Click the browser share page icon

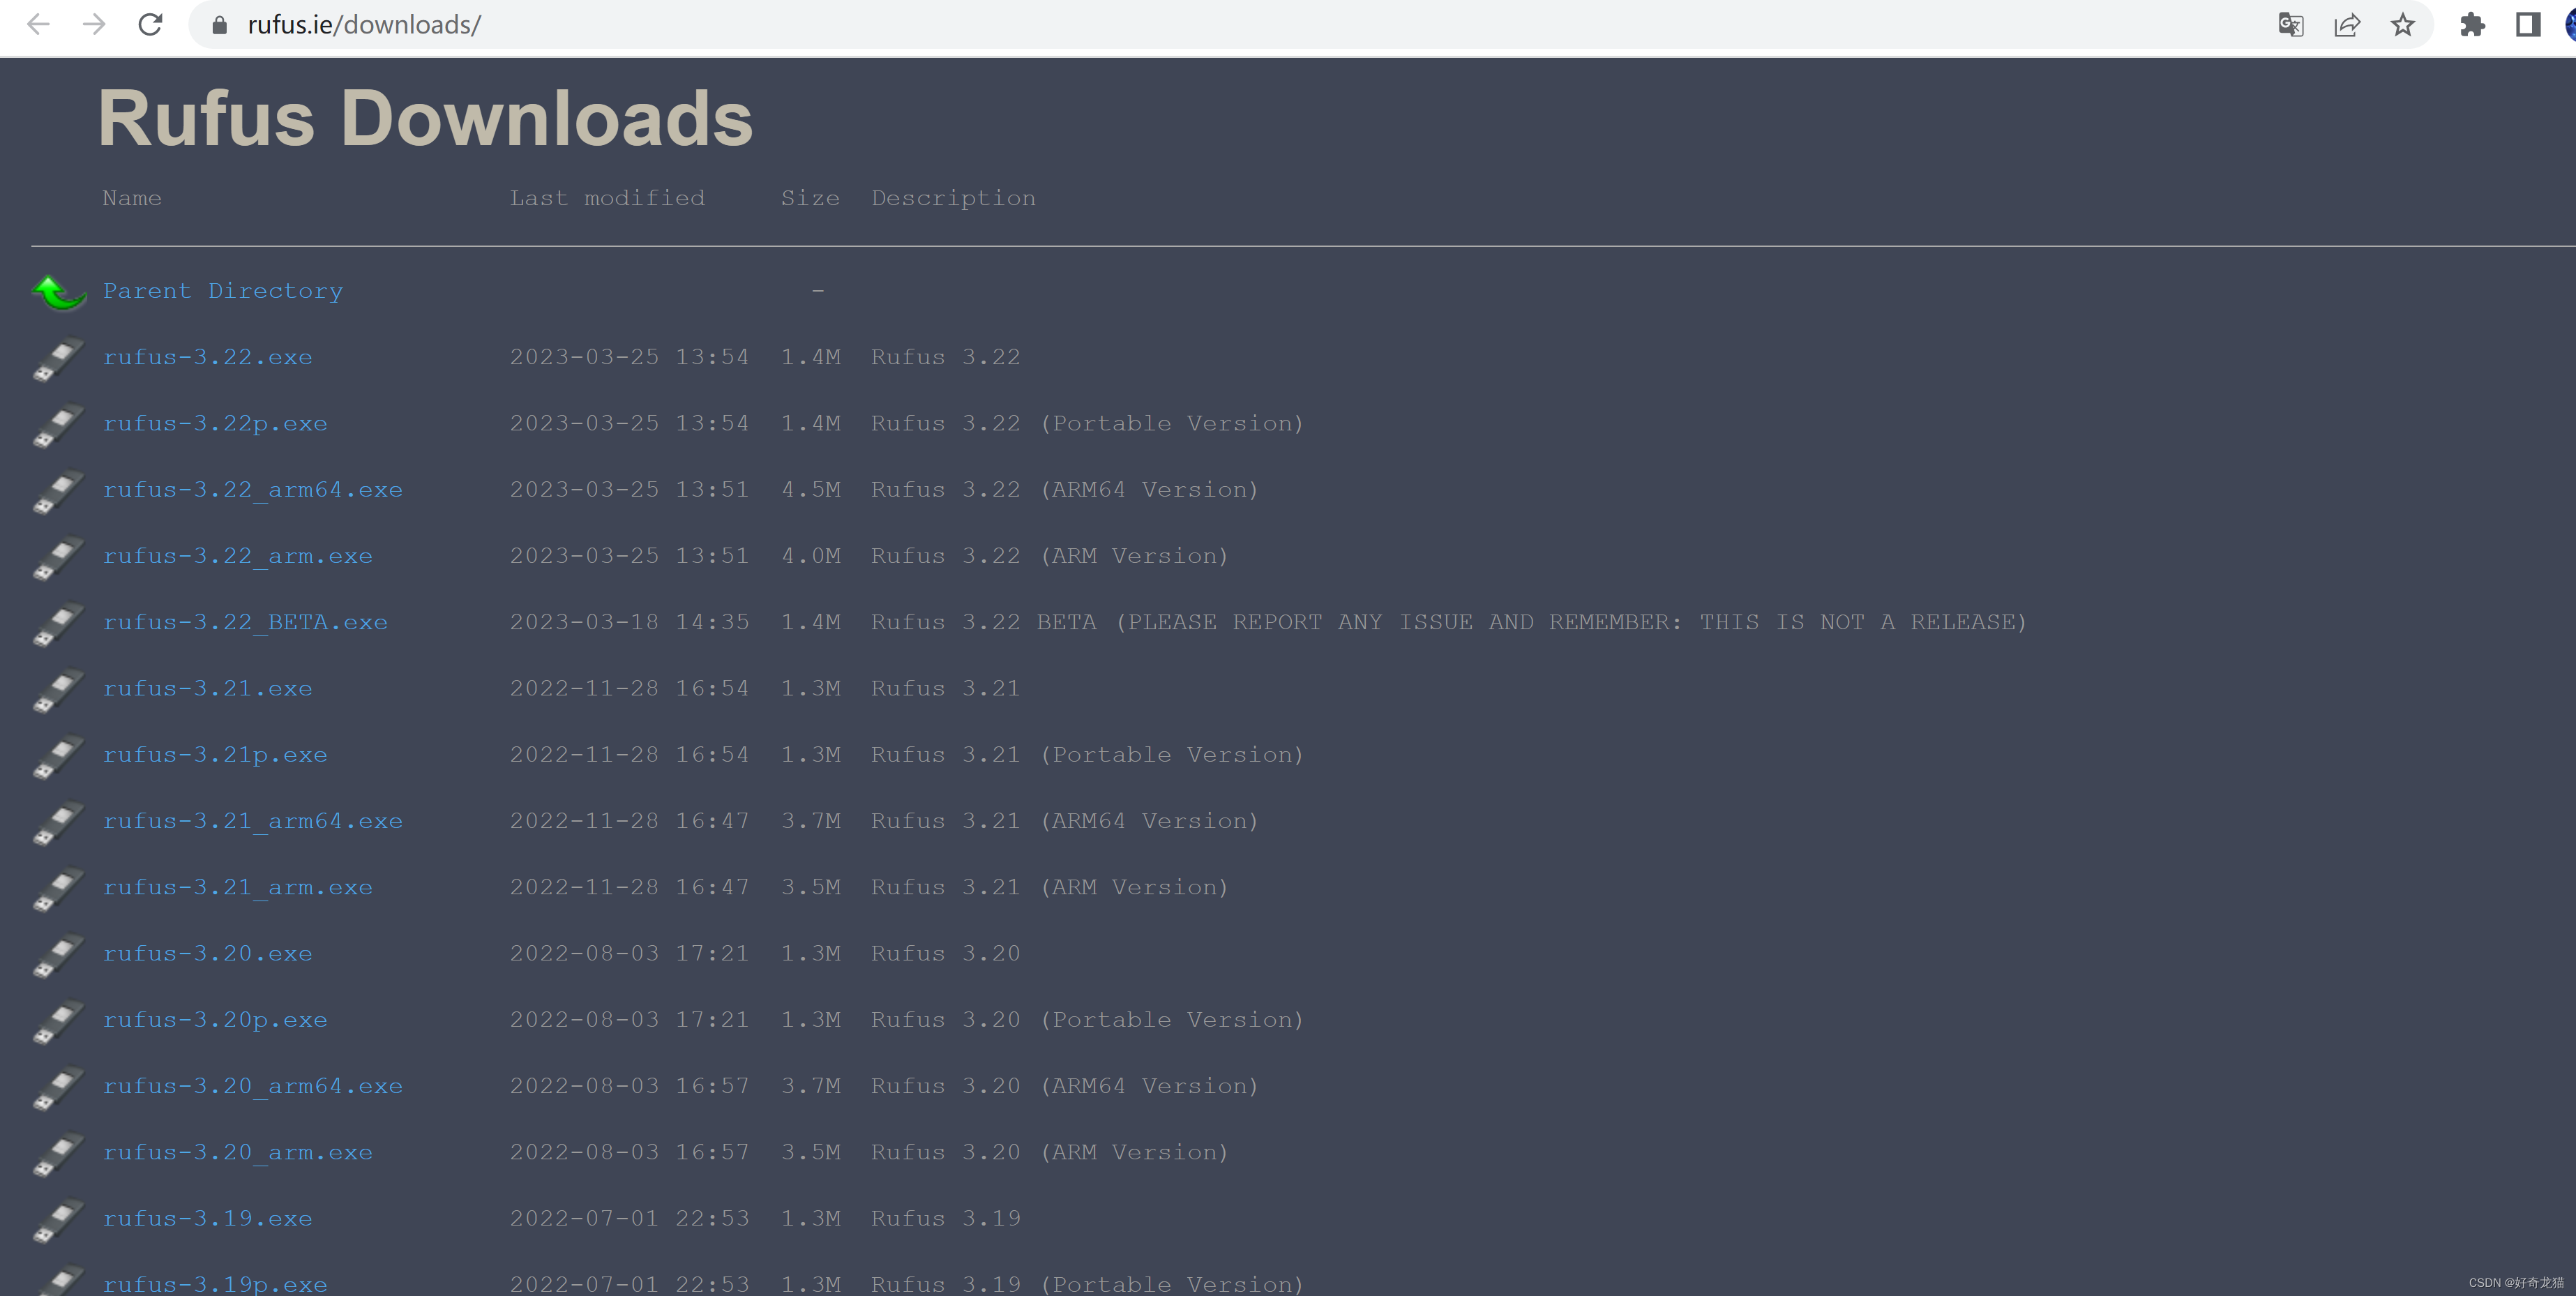coord(2348,25)
